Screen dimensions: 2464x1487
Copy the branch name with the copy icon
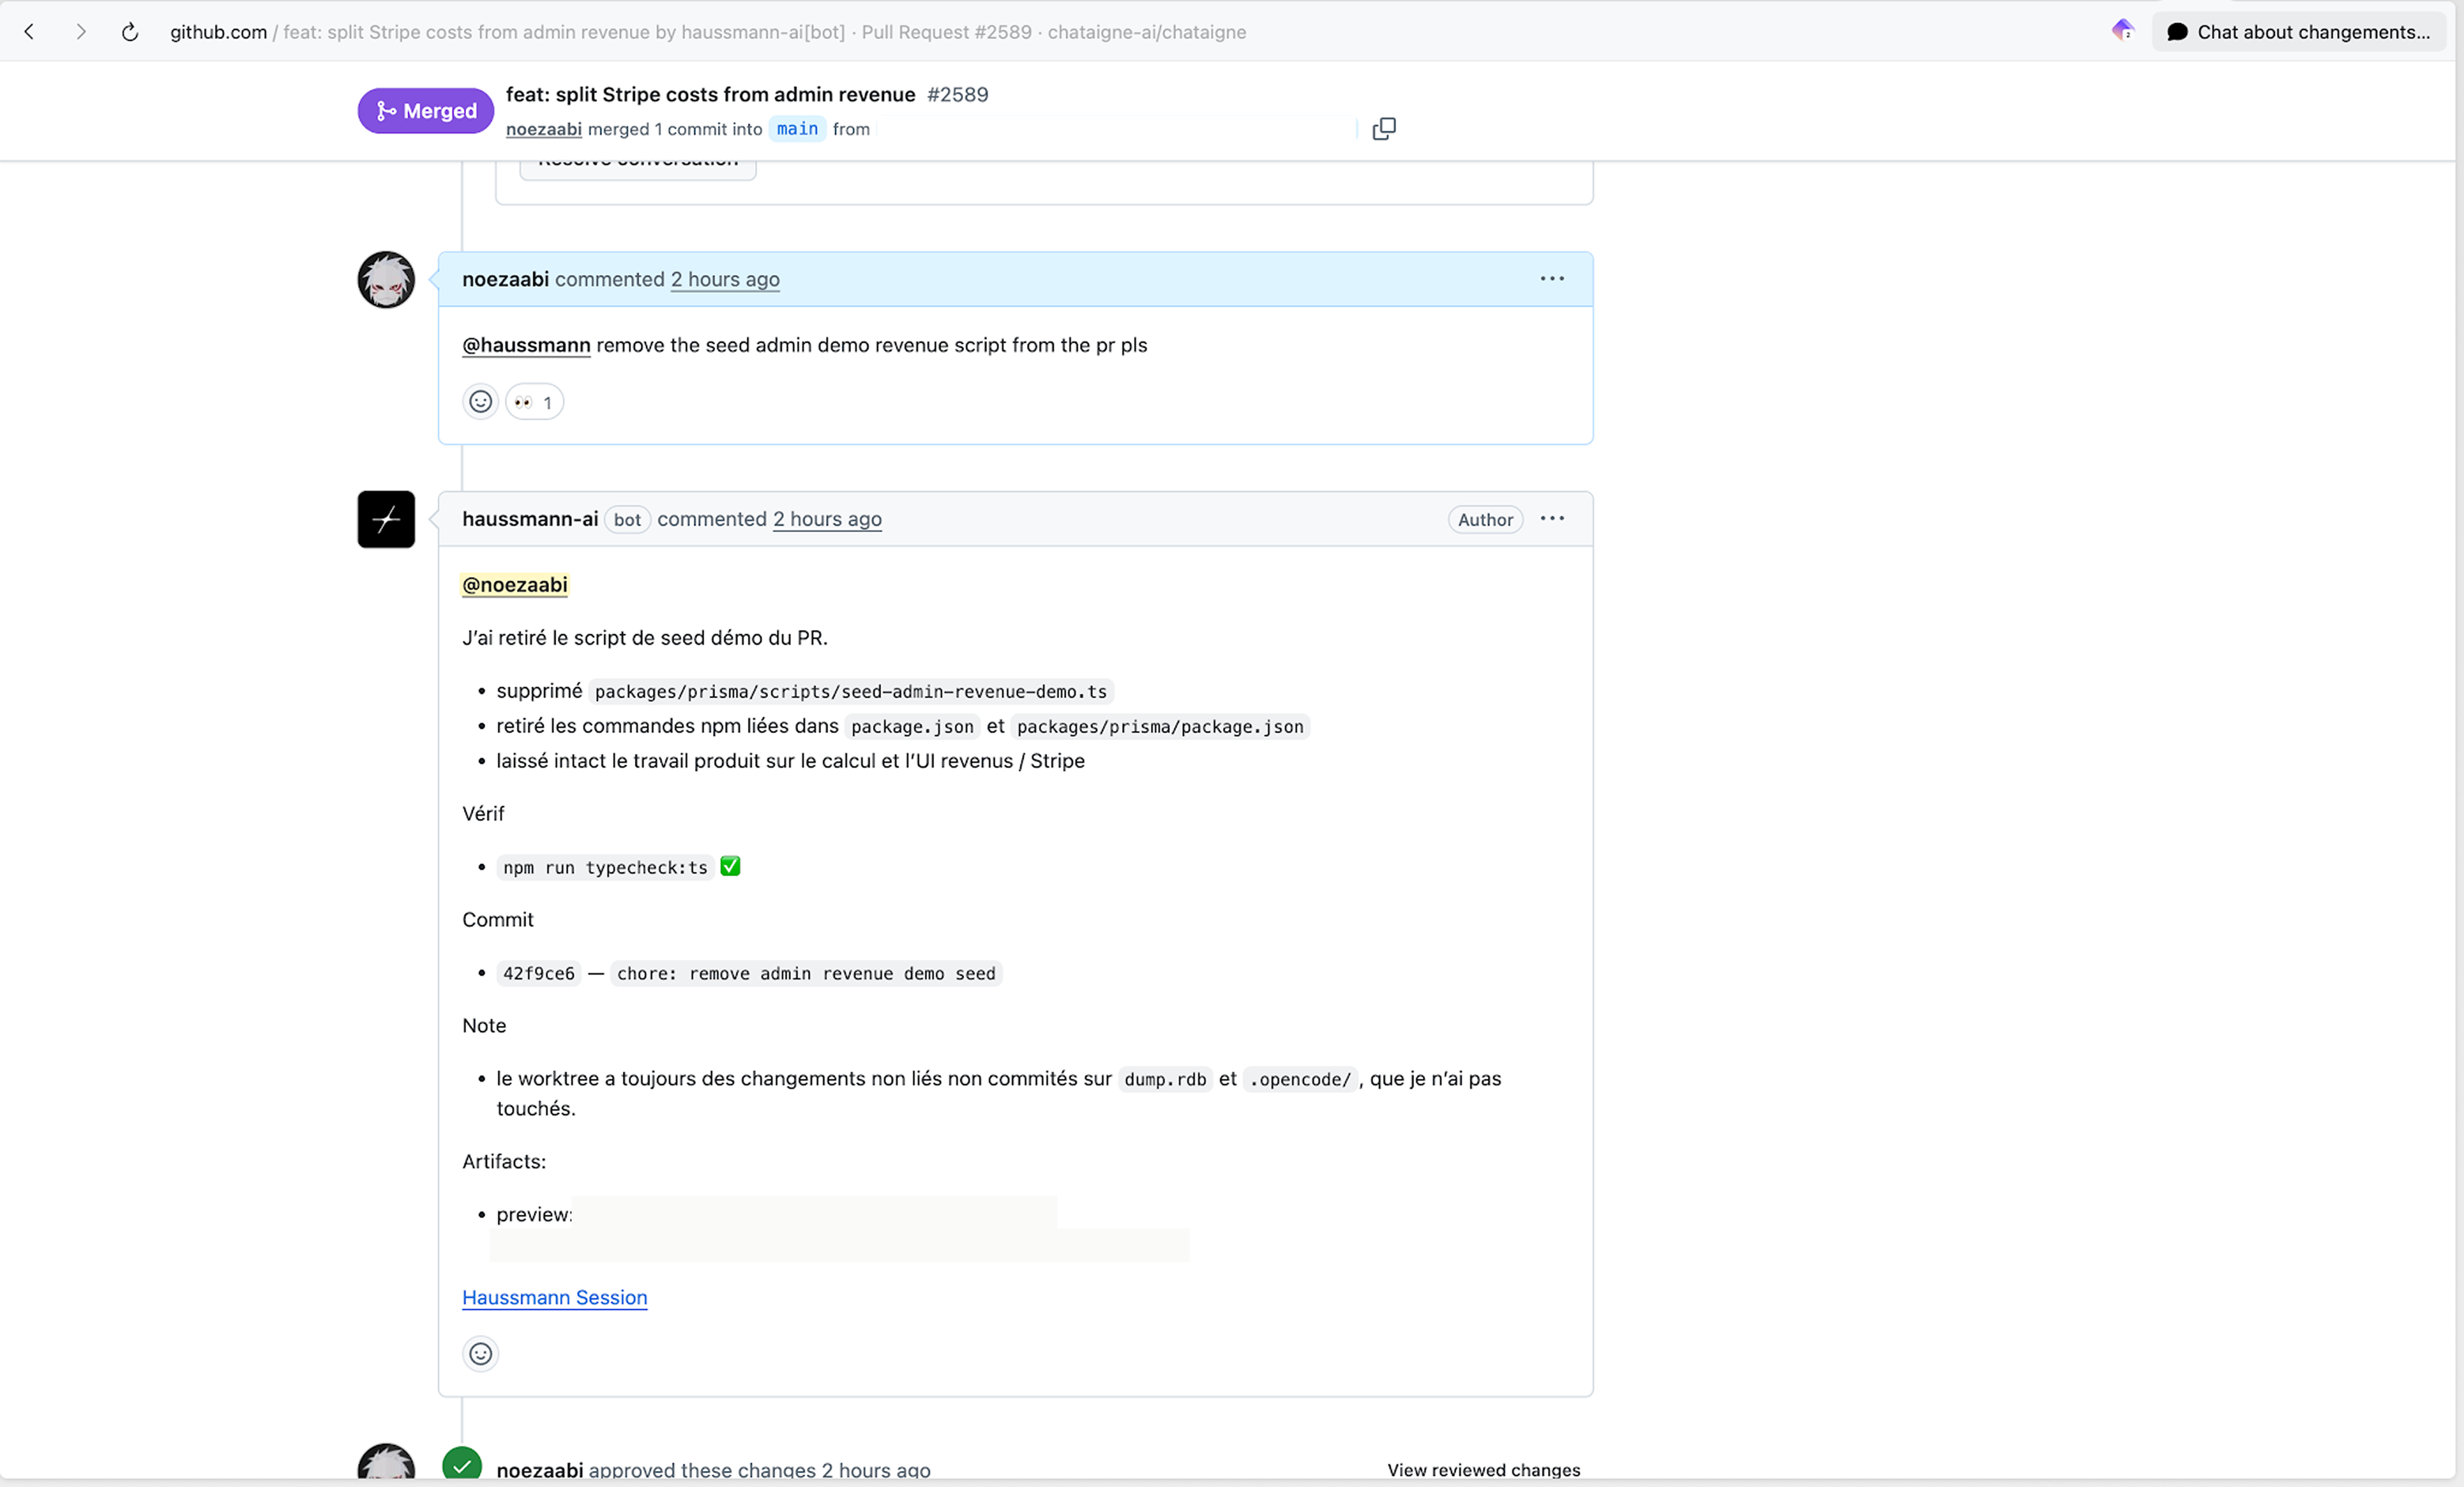click(1384, 129)
